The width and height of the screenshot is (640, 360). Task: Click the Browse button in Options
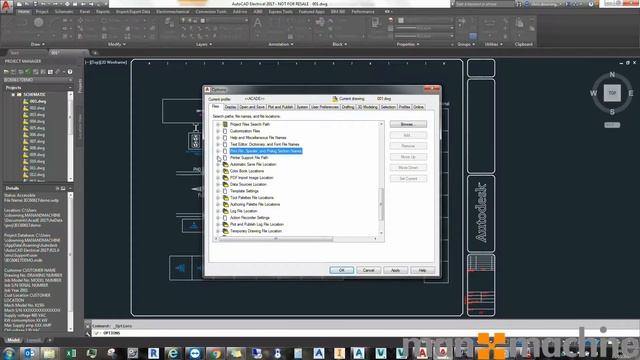pos(408,124)
